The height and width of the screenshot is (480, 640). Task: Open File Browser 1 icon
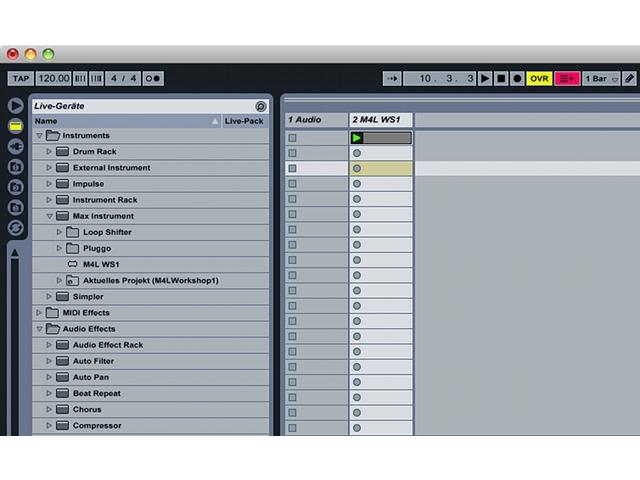coord(16,167)
